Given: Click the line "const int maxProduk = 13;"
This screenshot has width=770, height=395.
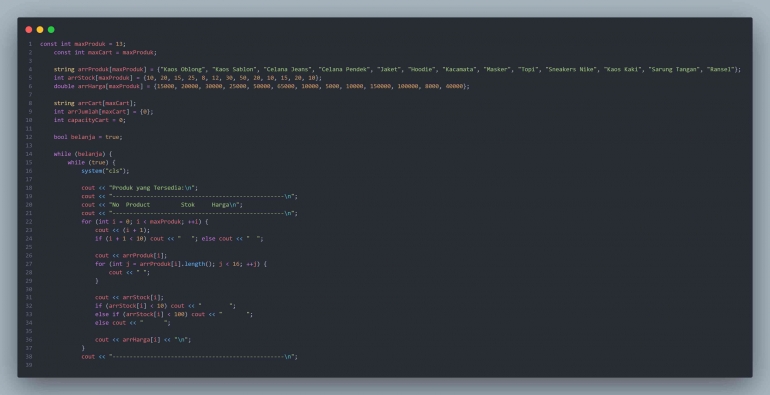Looking at the screenshot, I should (x=83, y=44).
